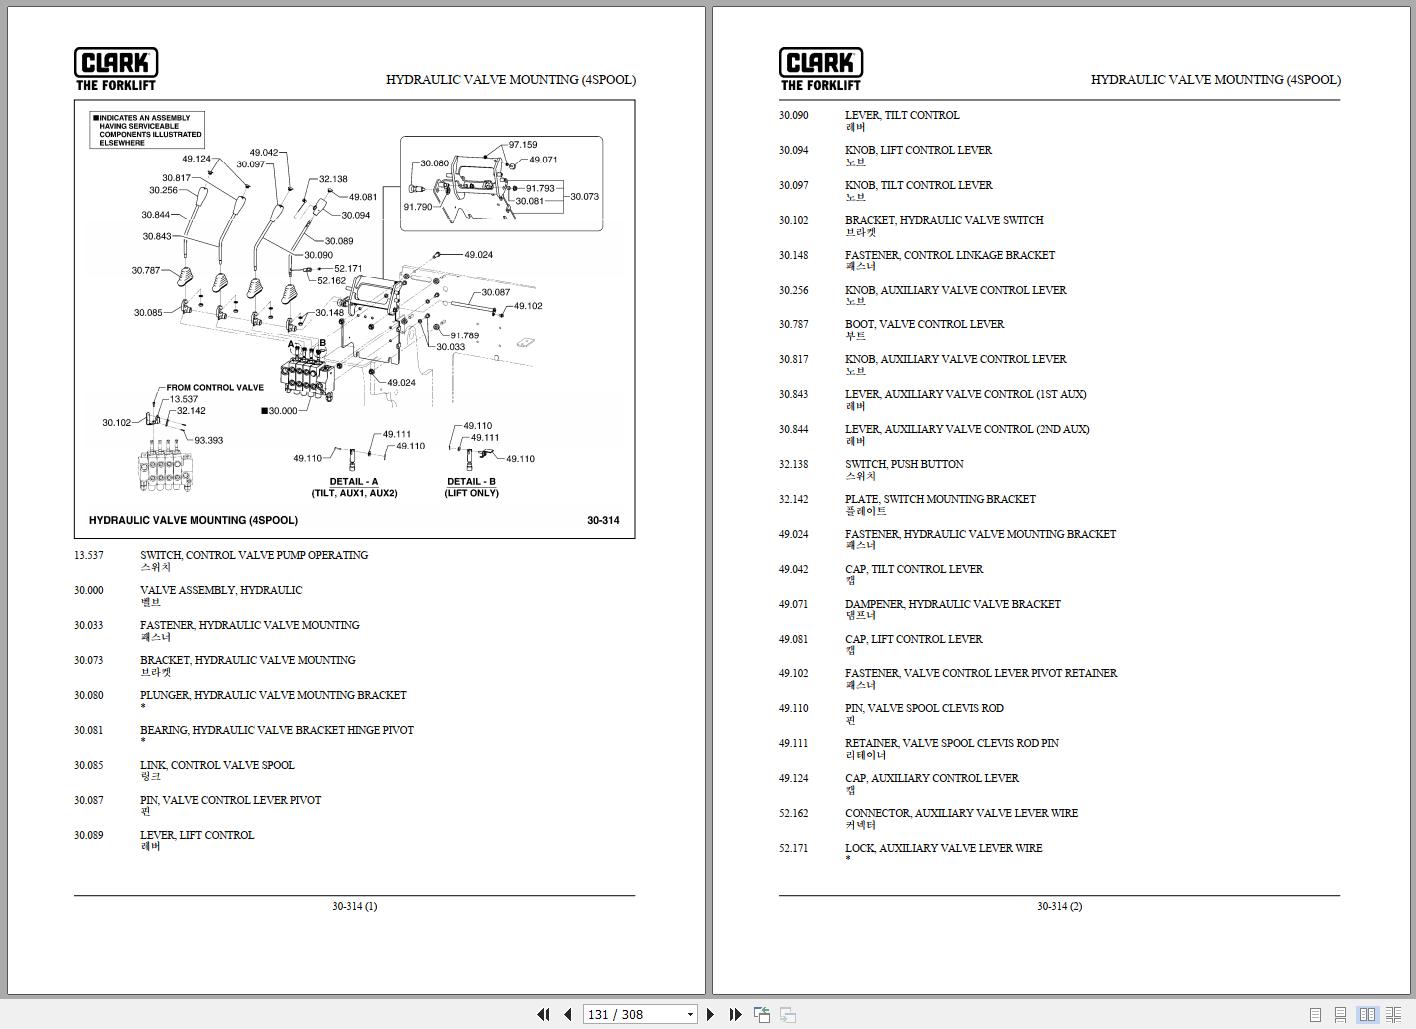Click 'FASTENER, CONTROL LINKAGE BRACKET' entry

pyautogui.click(x=950, y=255)
